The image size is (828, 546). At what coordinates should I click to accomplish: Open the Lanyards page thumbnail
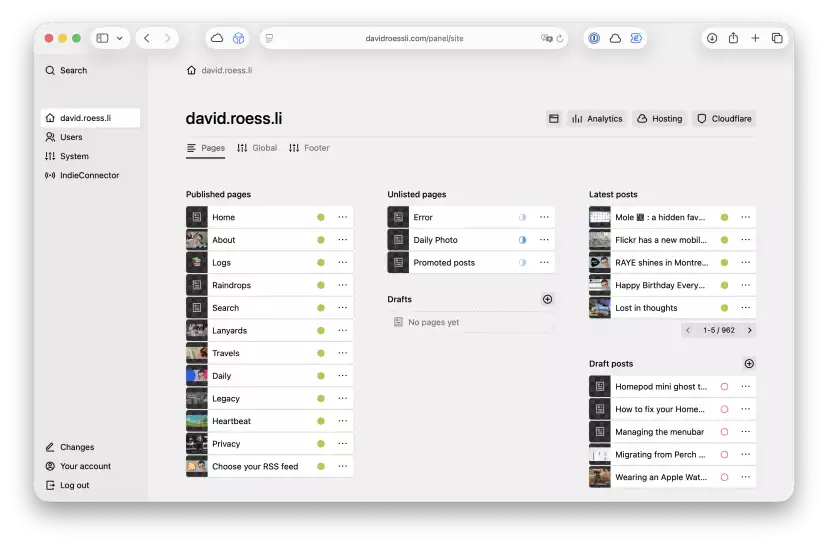tap(196, 331)
